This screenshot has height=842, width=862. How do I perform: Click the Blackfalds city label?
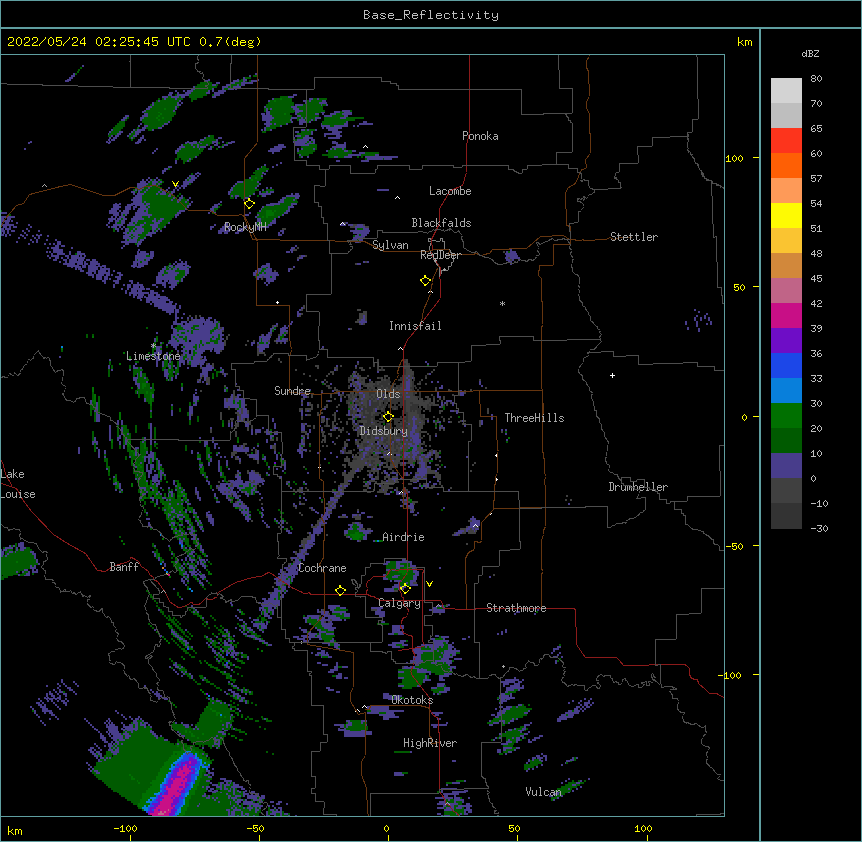pyautogui.click(x=441, y=223)
